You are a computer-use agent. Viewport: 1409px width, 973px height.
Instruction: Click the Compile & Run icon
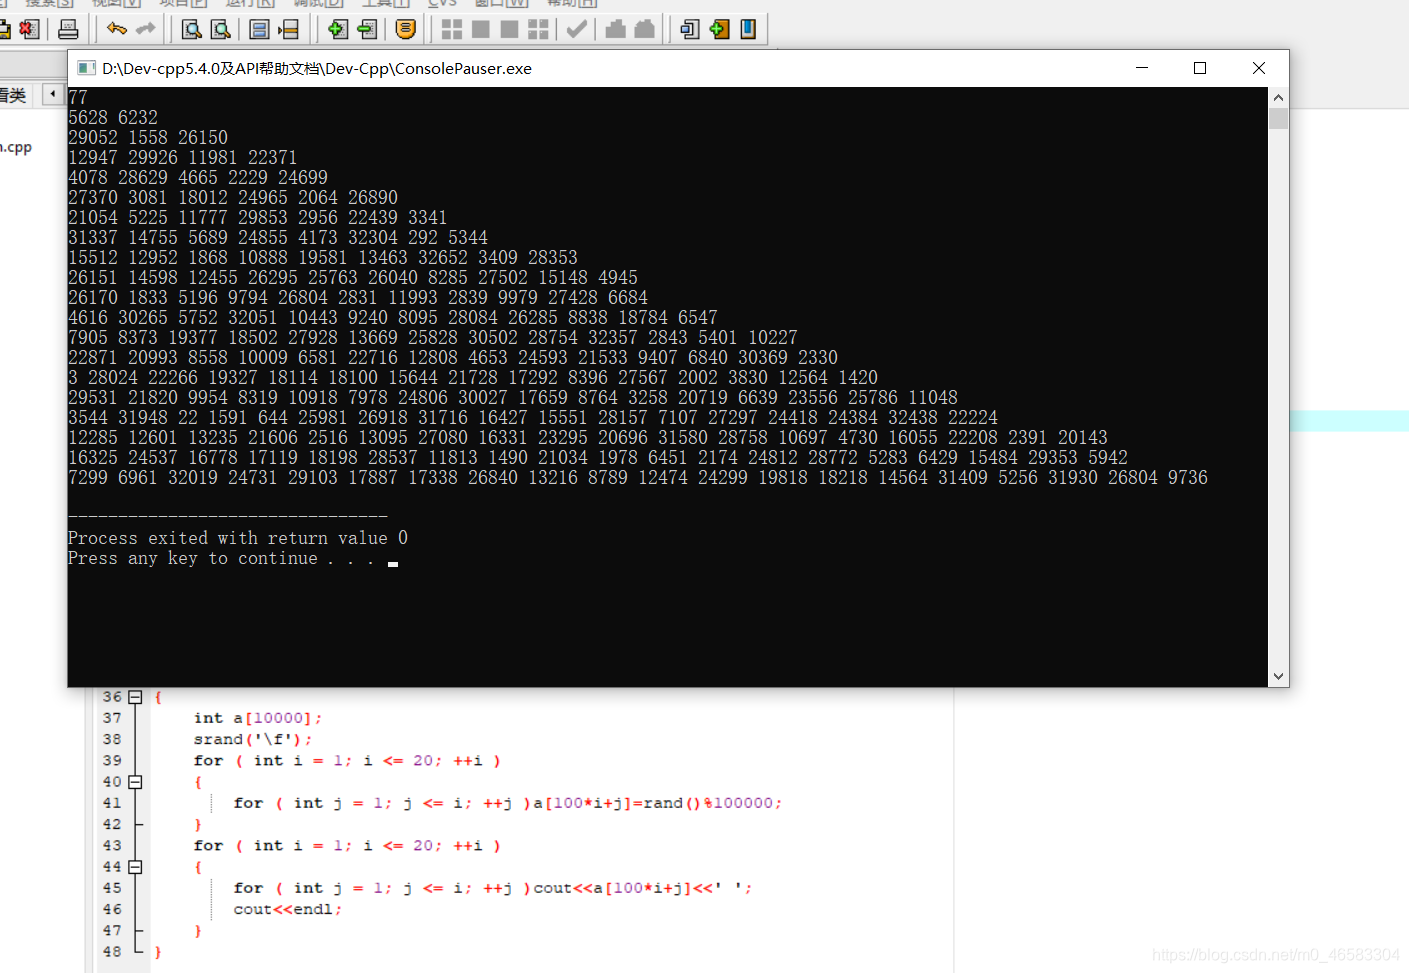509,29
